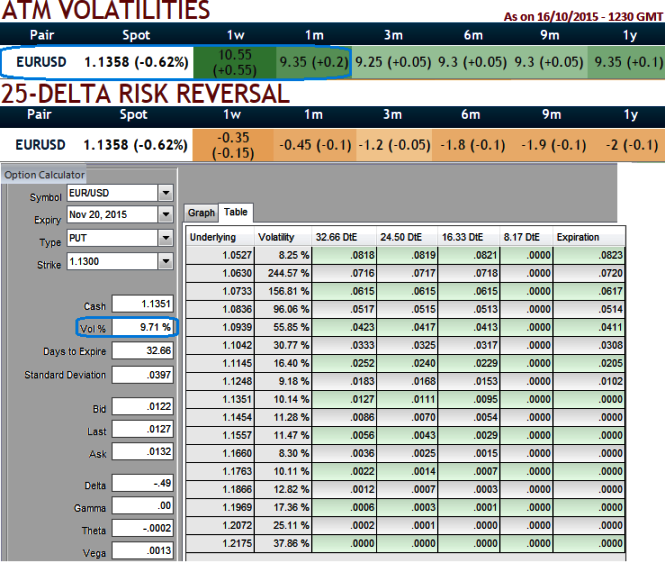Click the Days to Expire field
The width and height of the screenshot is (665, 563).
144,351
